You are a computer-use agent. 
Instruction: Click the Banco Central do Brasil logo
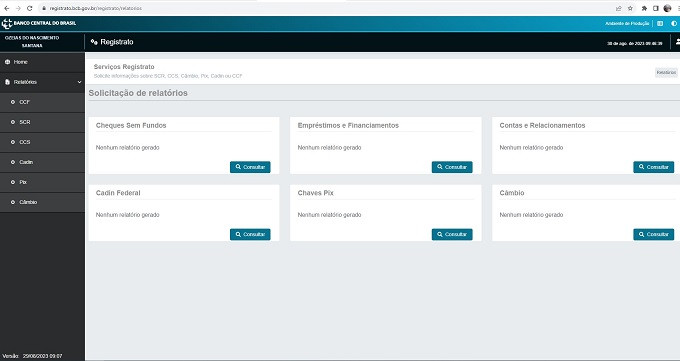(x=39, y=23)
